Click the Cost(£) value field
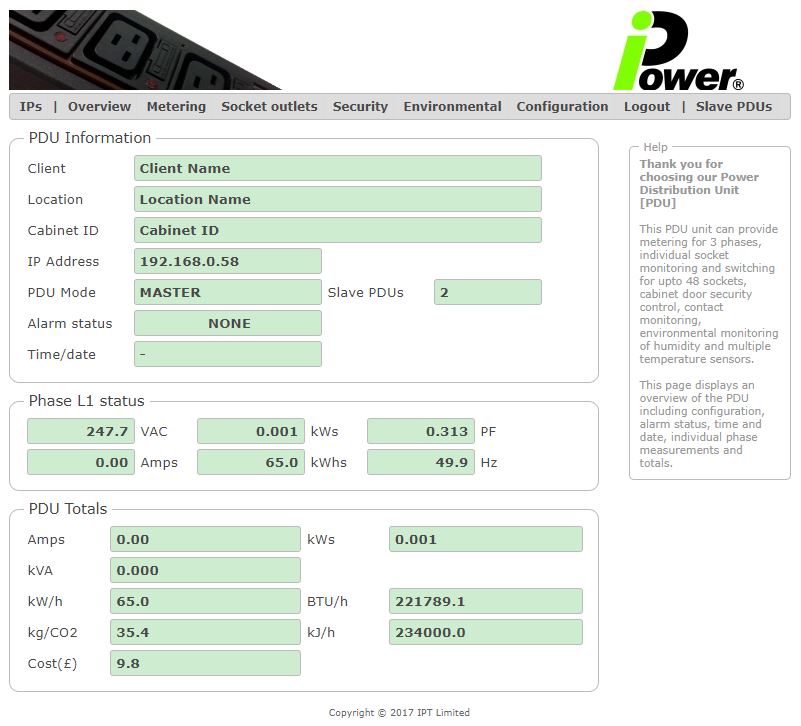This screenshot has width=801, height=726. tap(205, 663)
